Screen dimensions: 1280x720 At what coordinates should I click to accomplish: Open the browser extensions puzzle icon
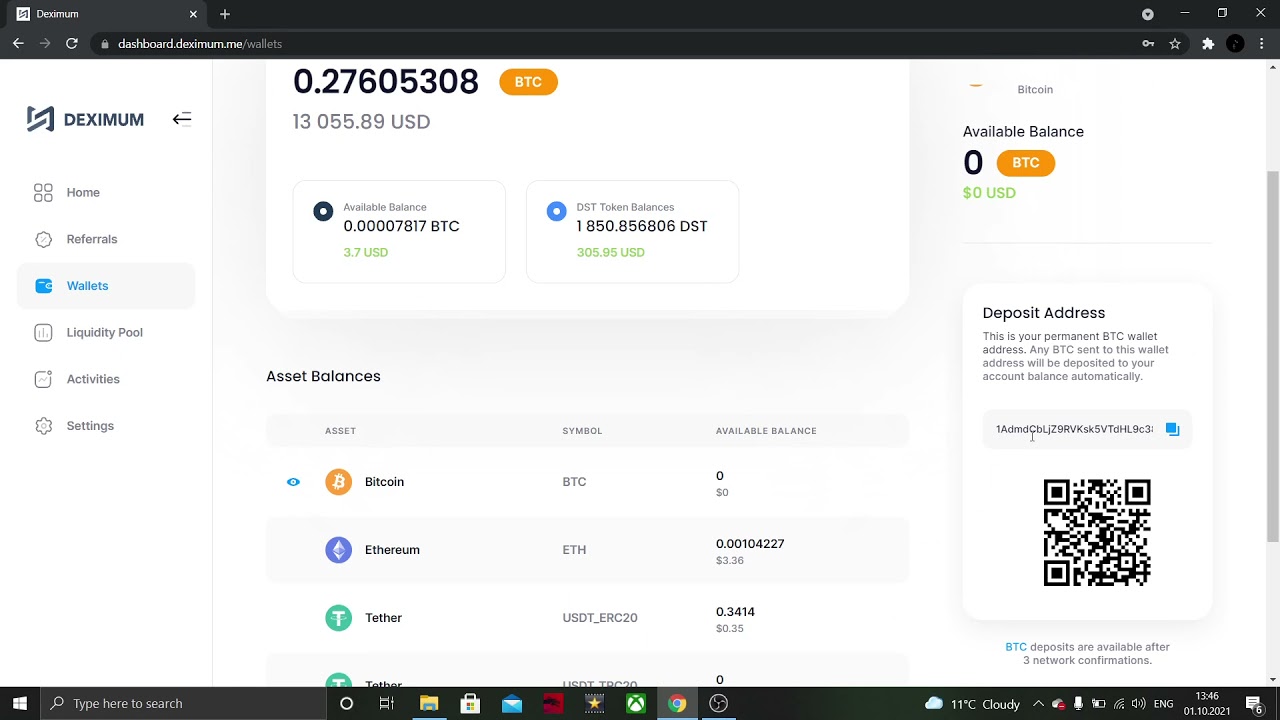point(1208,44)
